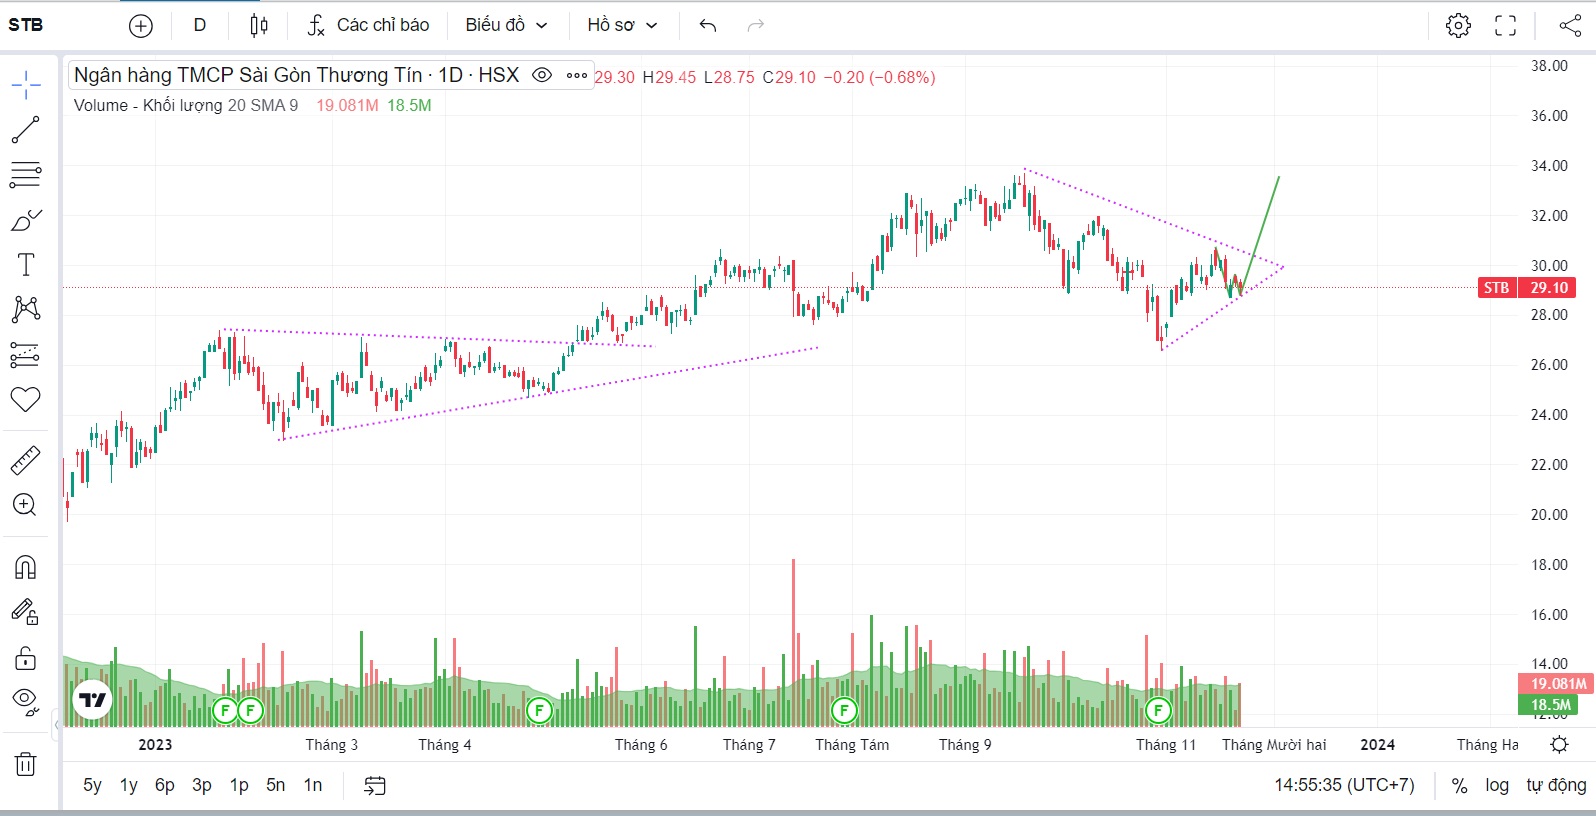Select the 1y time range

(129, 785)
